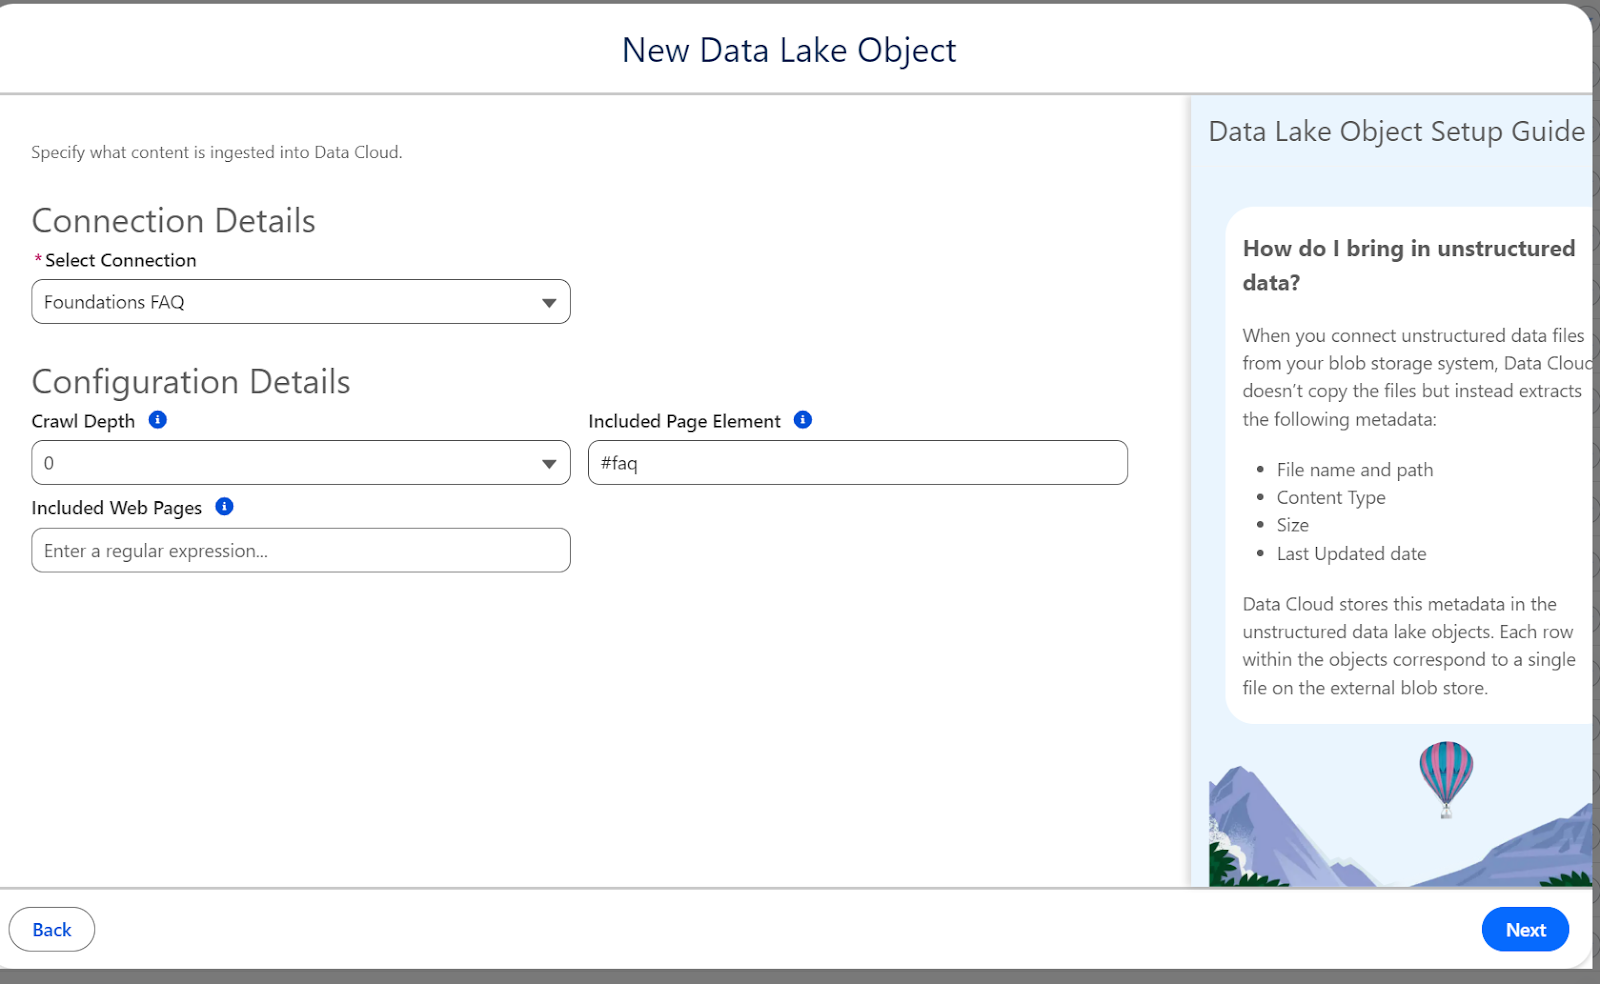Open the Select Connection dropdown showing Foundations FAQ
Image resolution: width=1600 pixels, height=984 pixels.
[x=300, y=302]
